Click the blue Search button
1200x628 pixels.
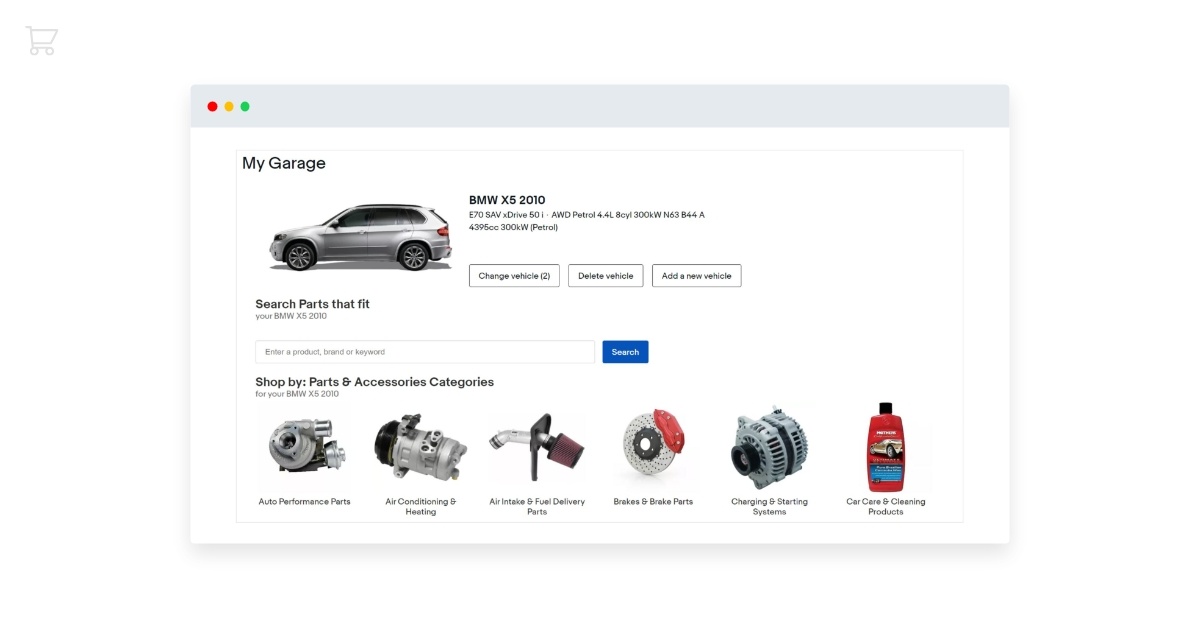tap(624, 351)
